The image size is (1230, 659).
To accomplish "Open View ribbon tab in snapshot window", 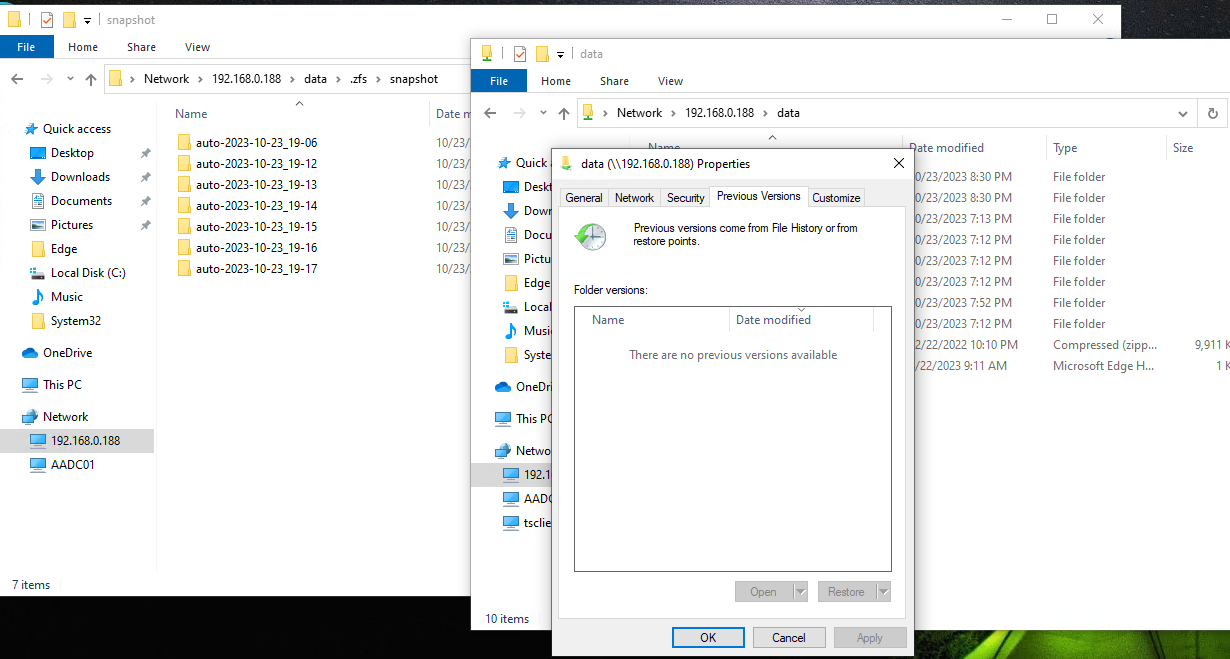I will pyautogui.click(x=198, y=47).
